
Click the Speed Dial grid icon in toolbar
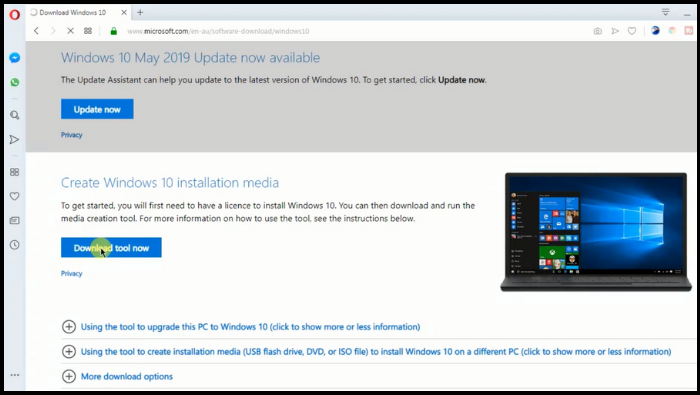88,31
